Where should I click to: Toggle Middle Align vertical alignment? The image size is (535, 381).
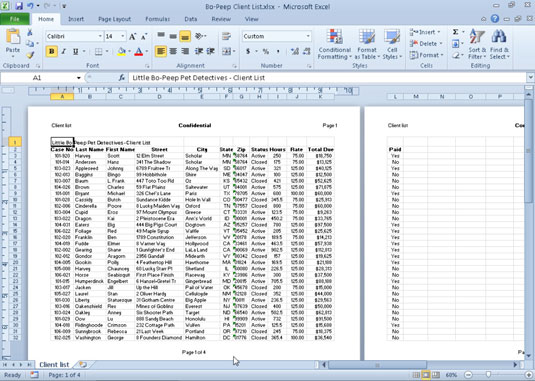point(173,36)
